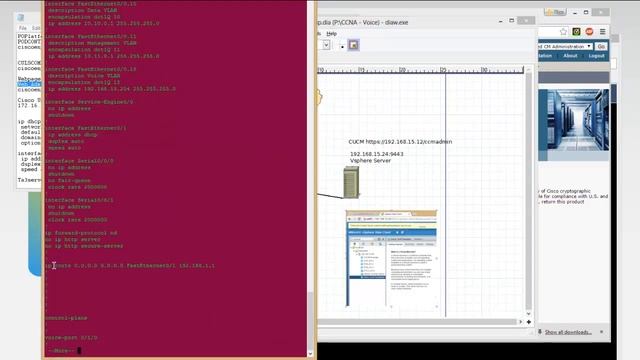This screenshot has width=640, height=360.
Task: Click the Dia horizontal ruler
Action: click(420, 70)
